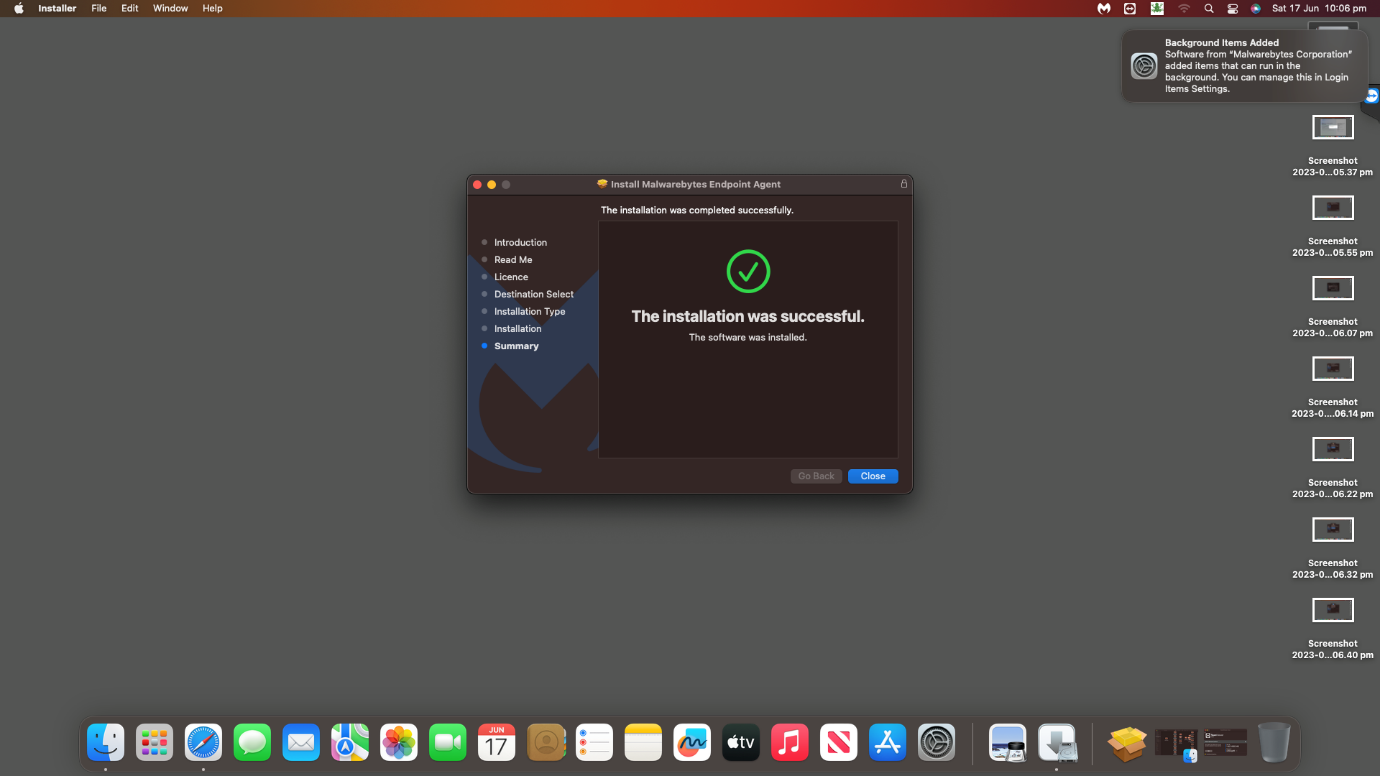Open the File menu

(x=99, y=8)
